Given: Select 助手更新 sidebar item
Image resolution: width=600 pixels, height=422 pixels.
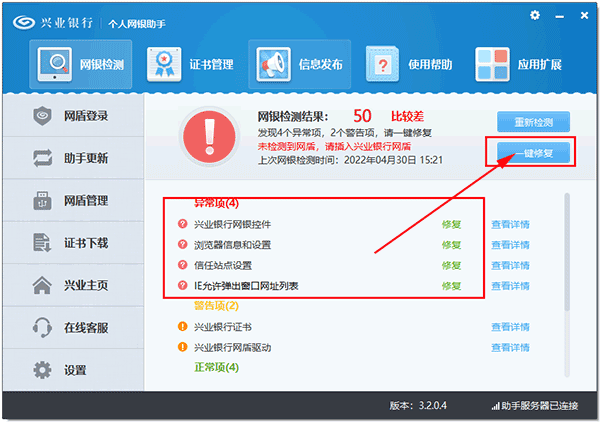Looking at the screenshot, I should click(73, 158).
